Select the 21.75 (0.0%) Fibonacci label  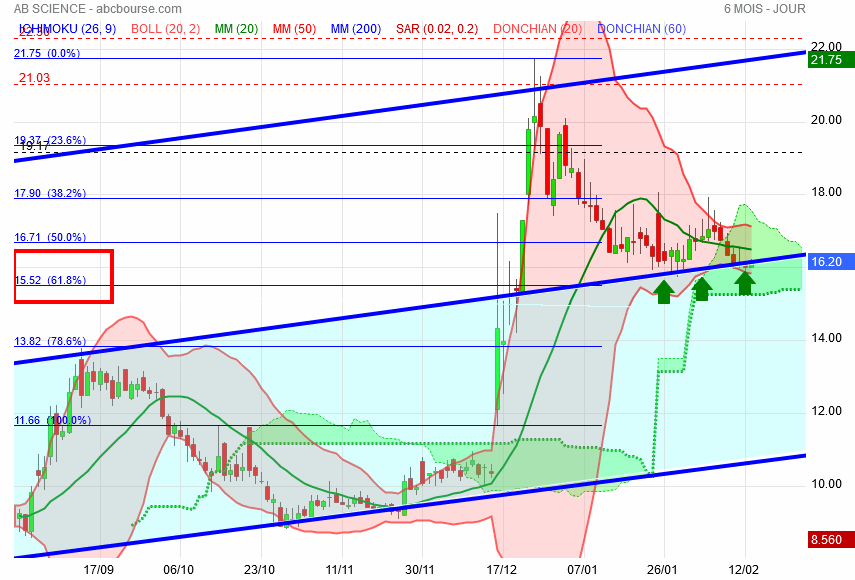point(47,53)
